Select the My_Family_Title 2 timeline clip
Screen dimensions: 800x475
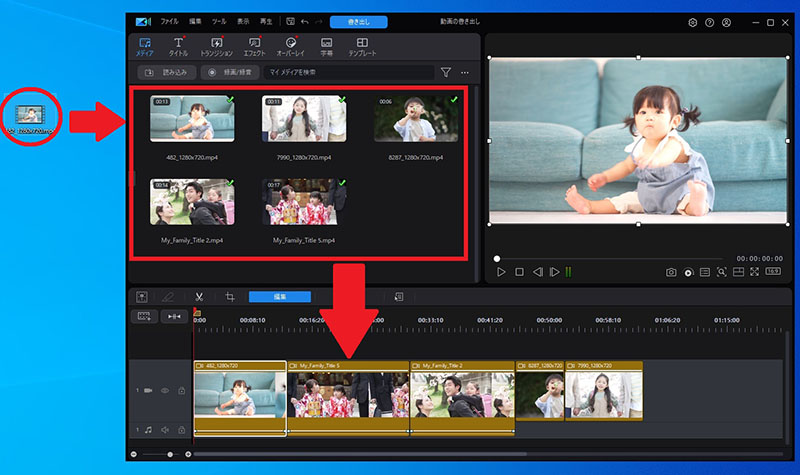coord(462,397)
